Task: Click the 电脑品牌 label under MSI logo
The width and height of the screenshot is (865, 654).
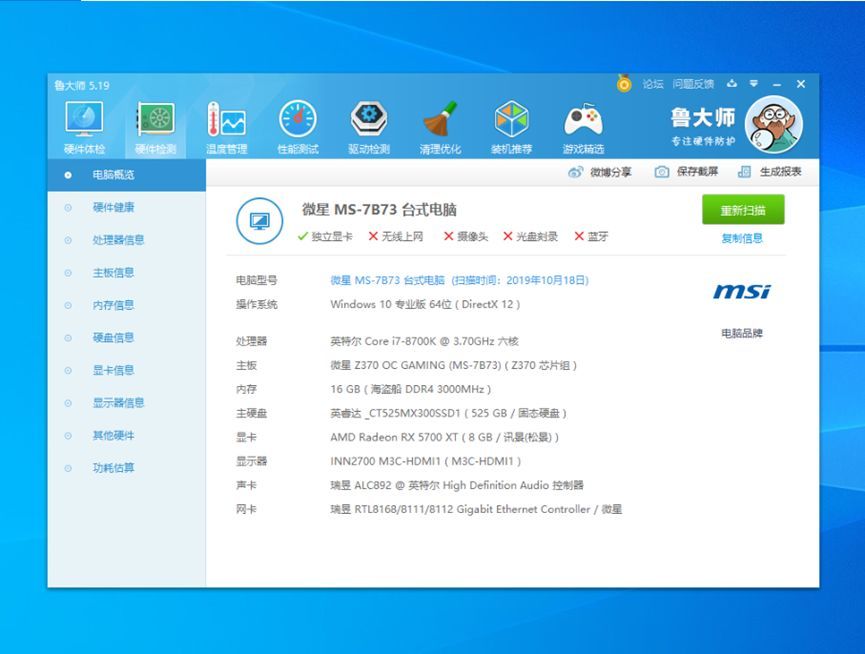Action: [742, 333]
